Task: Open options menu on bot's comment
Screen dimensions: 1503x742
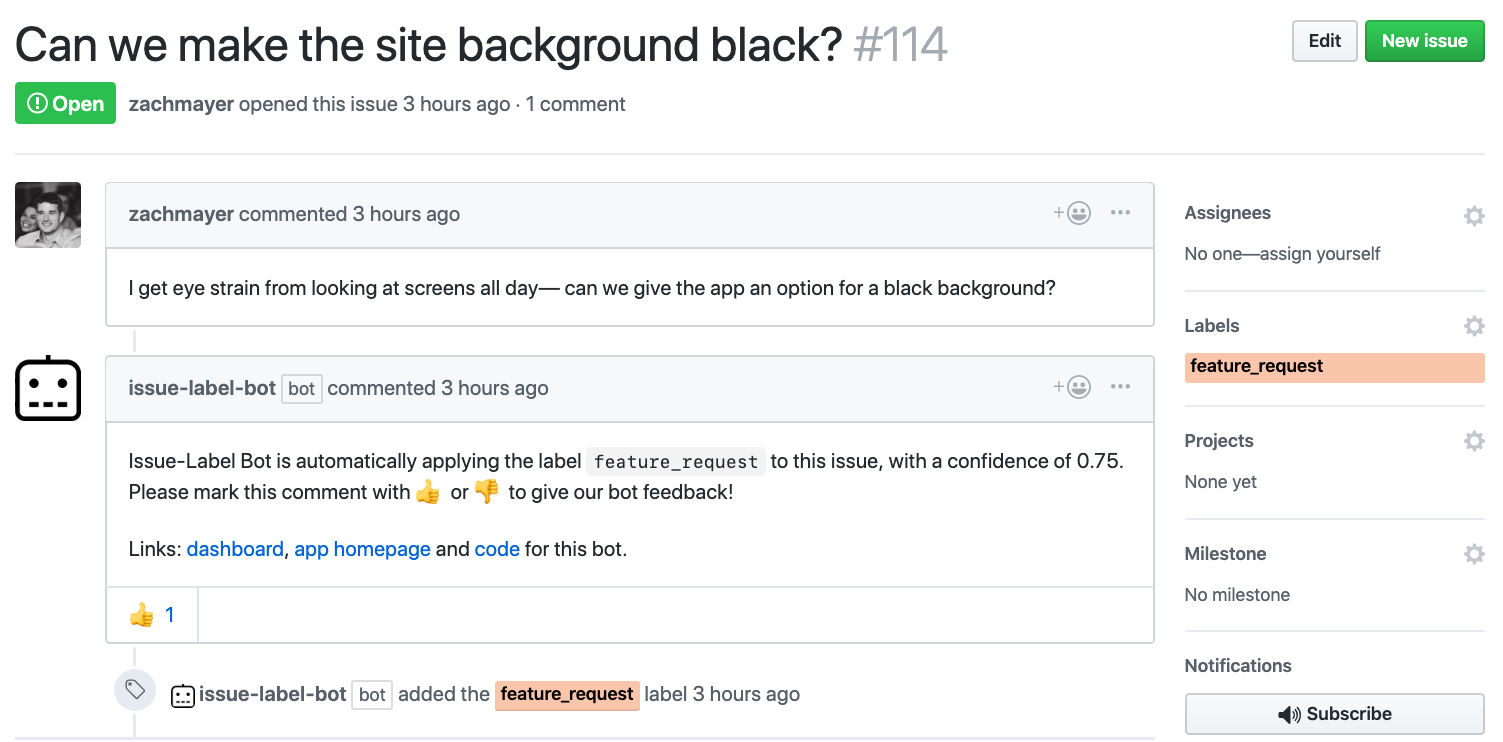Action: pos(1120,387)
